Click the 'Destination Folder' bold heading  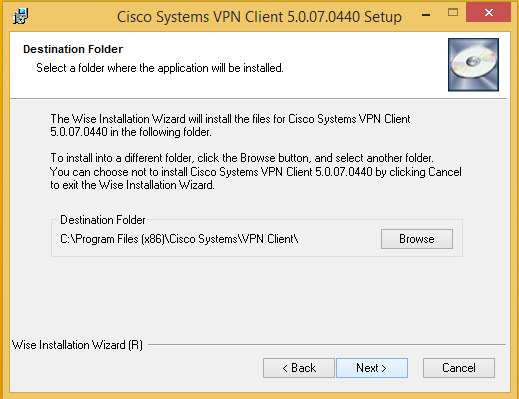pyautogui.click(x=73, y=49)
